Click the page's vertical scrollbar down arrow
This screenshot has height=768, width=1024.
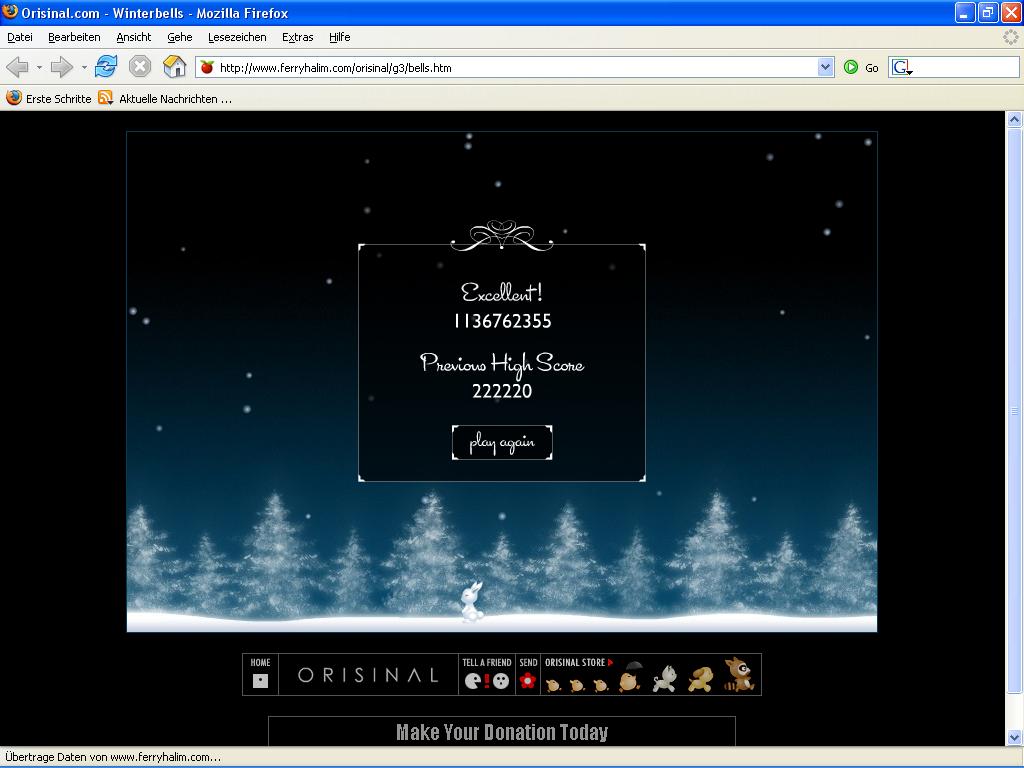[x=1014, y=737]
